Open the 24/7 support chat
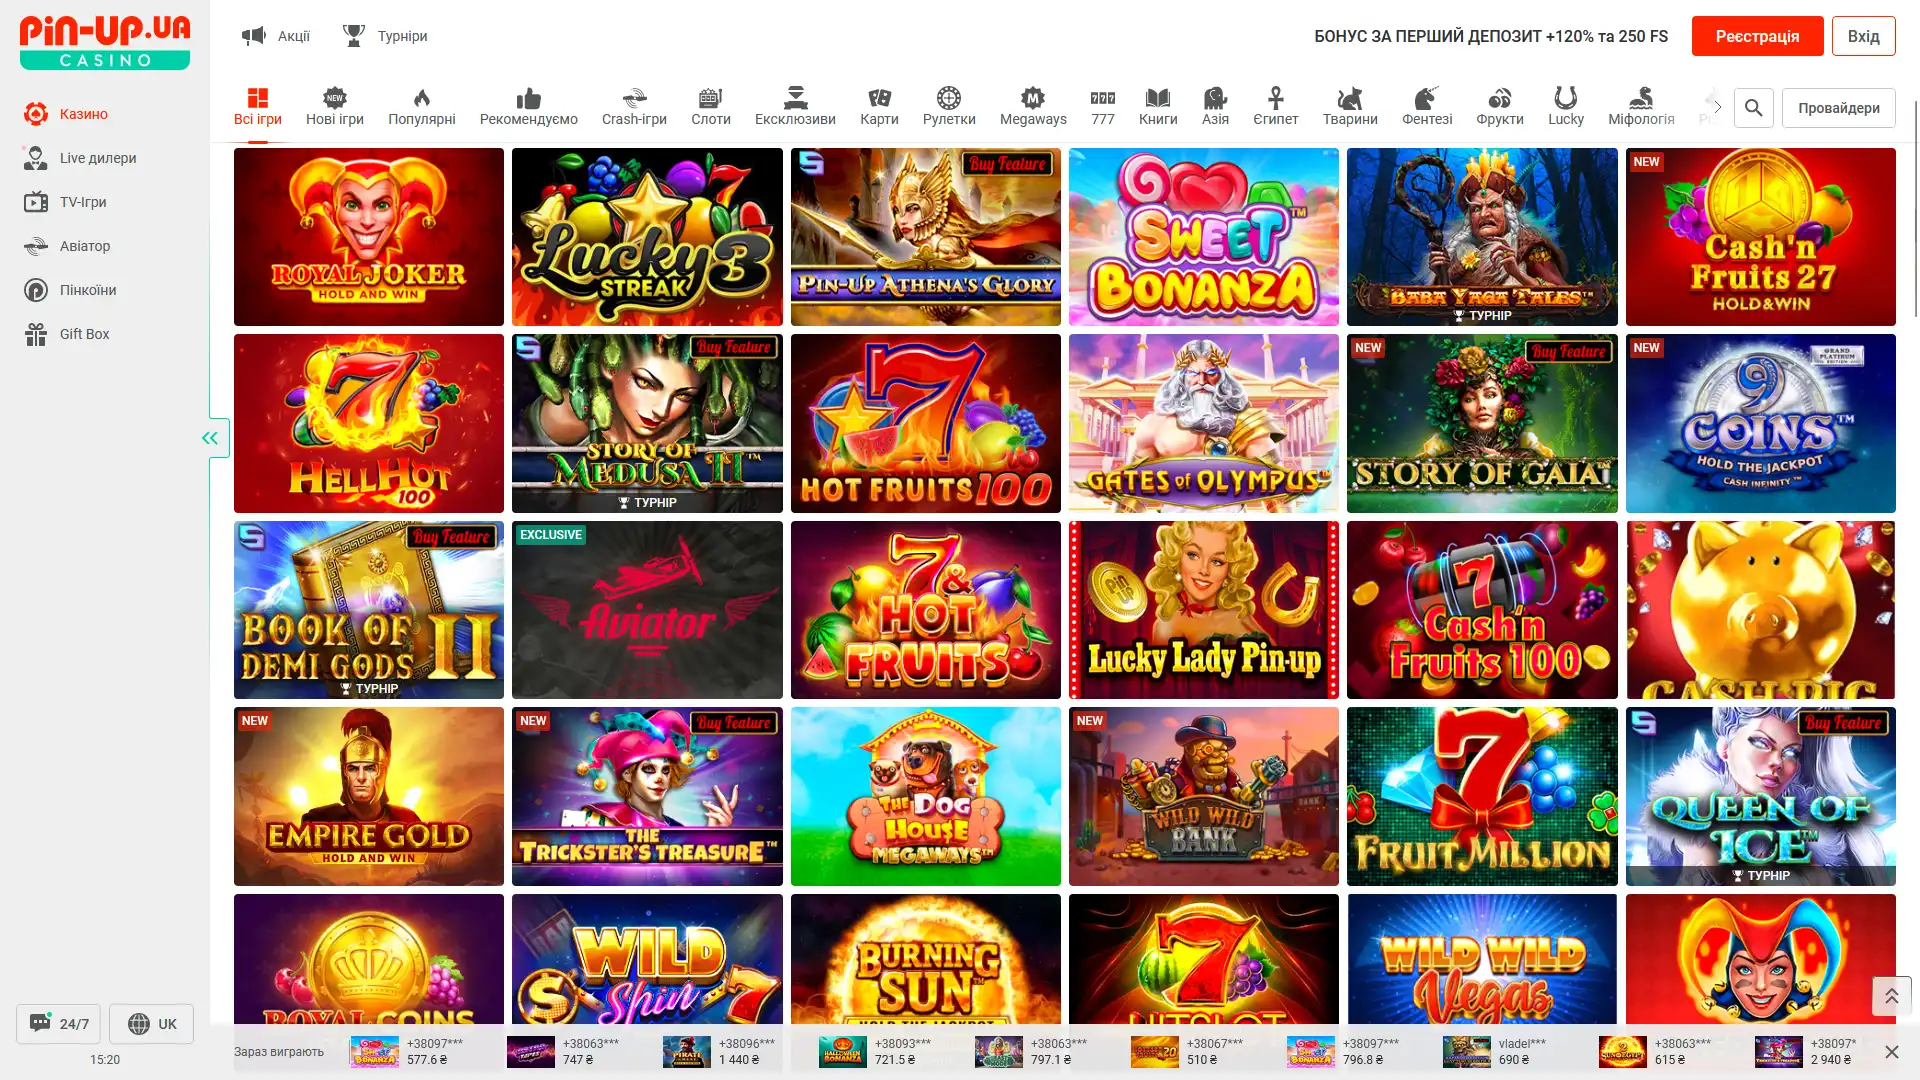 [x=59, y=1024]
